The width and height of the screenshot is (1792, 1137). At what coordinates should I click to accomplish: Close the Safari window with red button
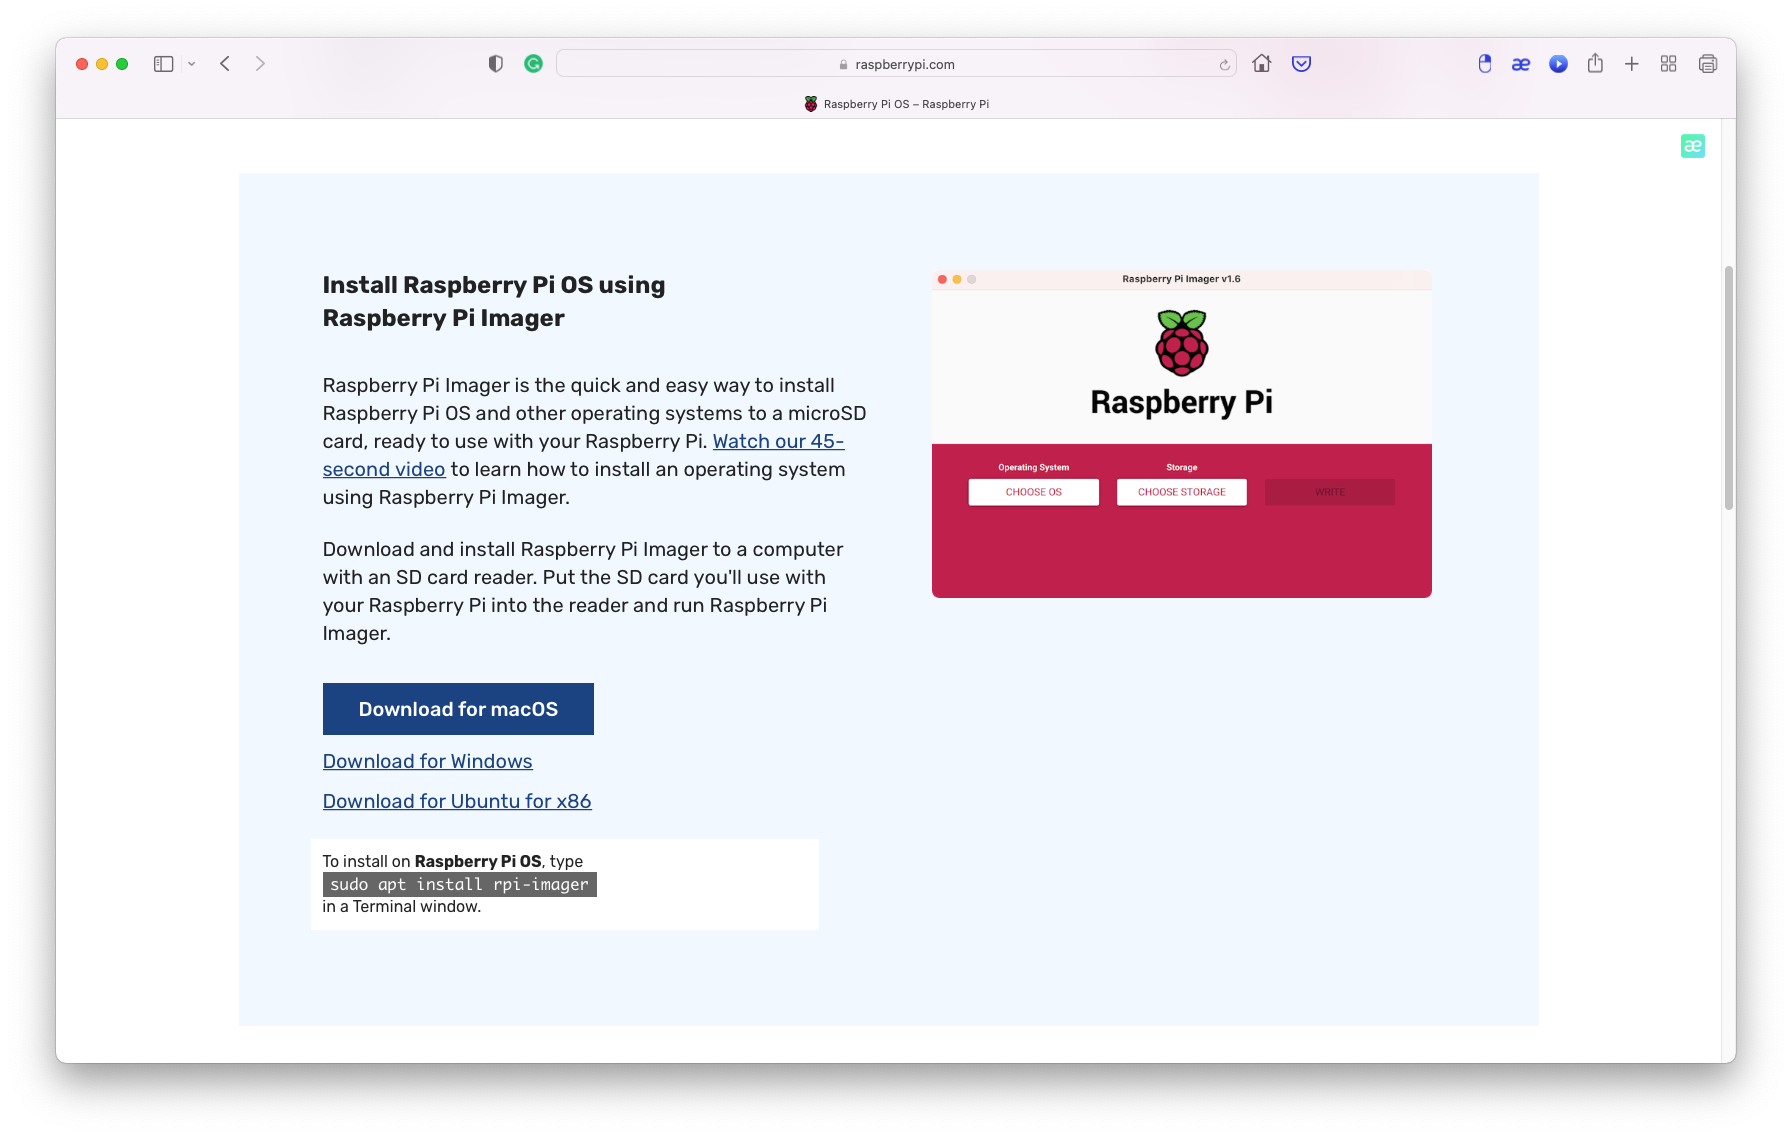82,64
